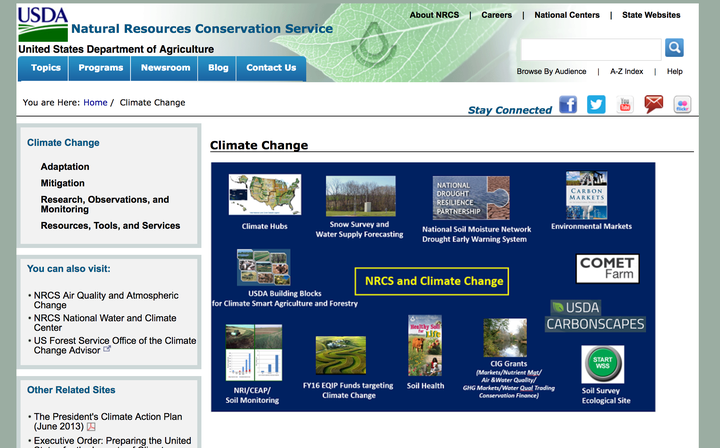
Task: Open the Healthy Soil for Life poster
Action: (x=425, y=346)
